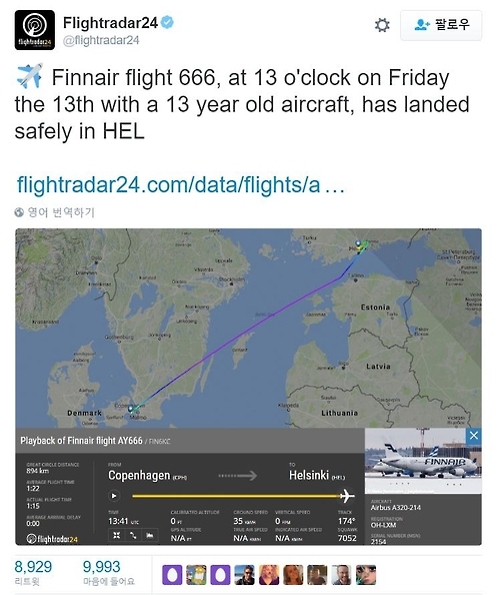Click the first purple egg avatar

click(172, 575)
